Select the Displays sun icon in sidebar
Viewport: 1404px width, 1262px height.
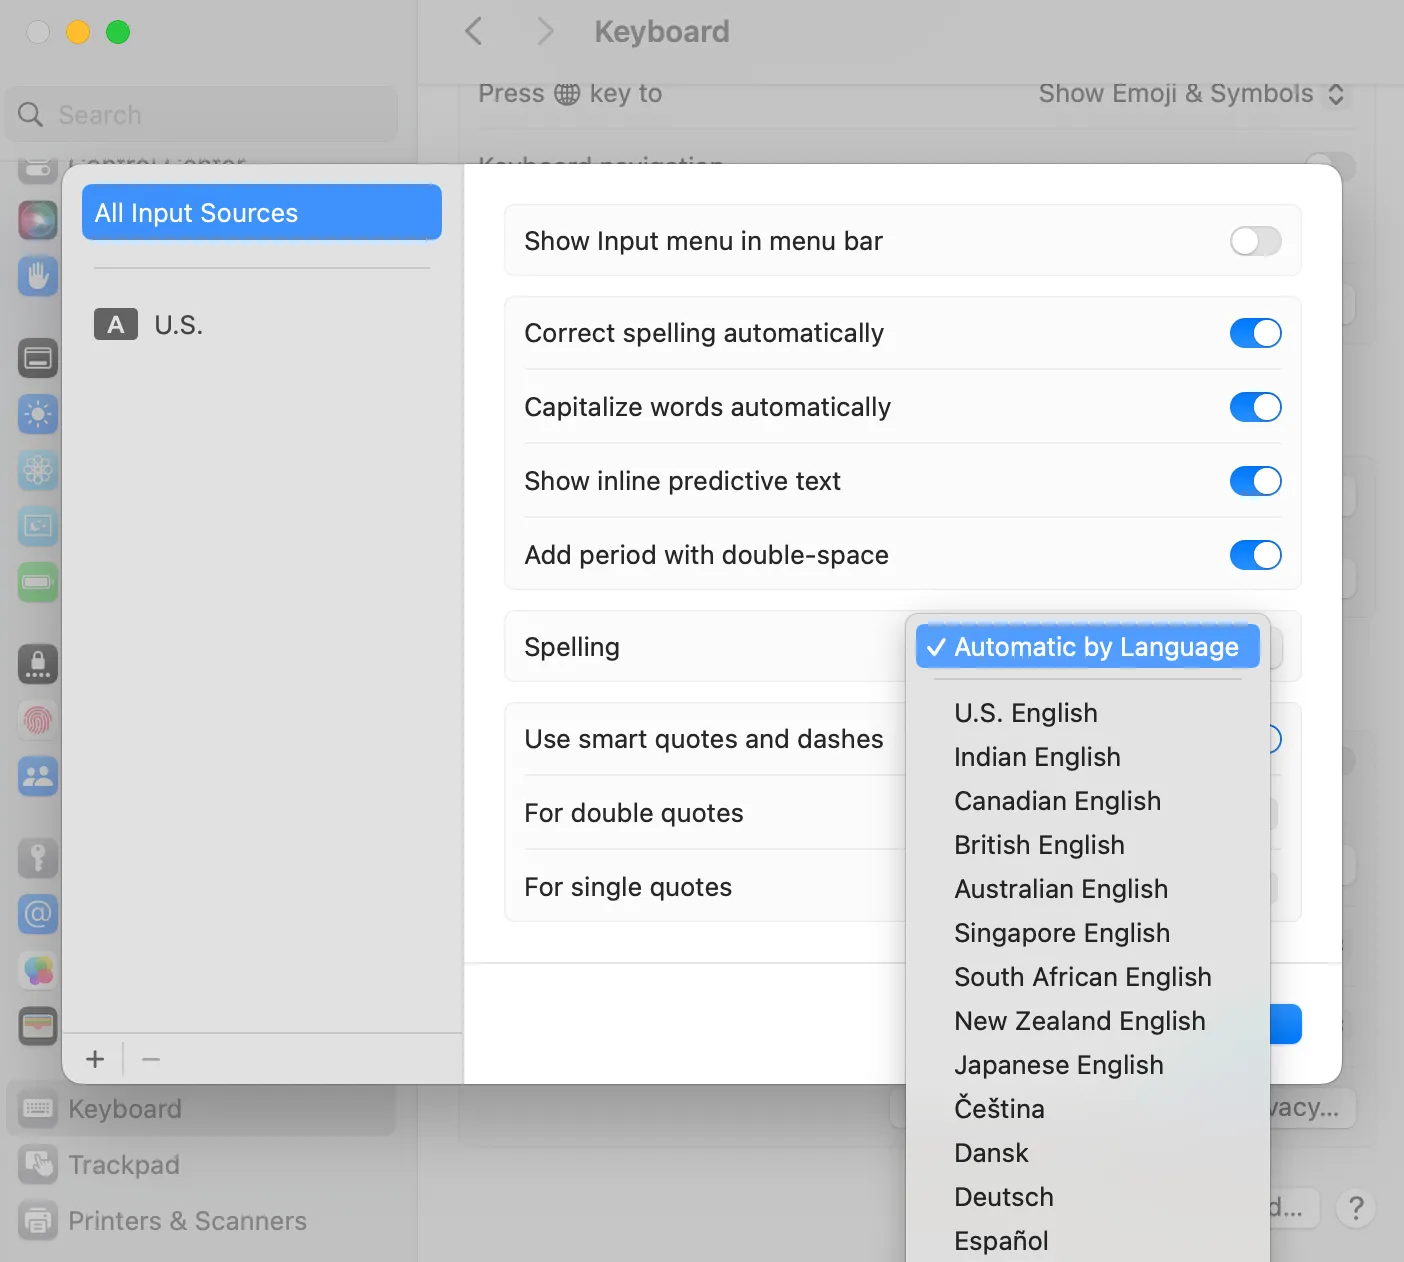click(x=38, y=414)
